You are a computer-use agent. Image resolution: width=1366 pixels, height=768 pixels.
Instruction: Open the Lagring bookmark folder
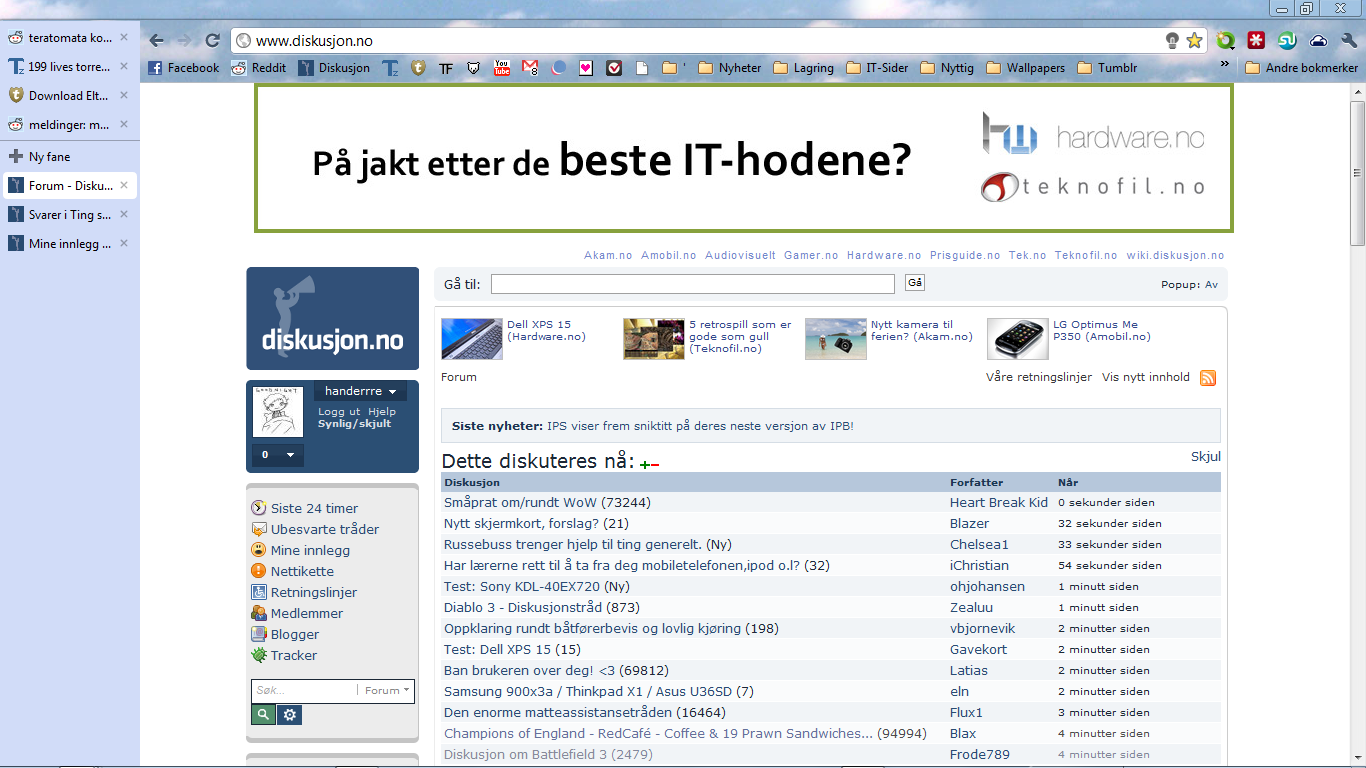click(x=803, y=68)
